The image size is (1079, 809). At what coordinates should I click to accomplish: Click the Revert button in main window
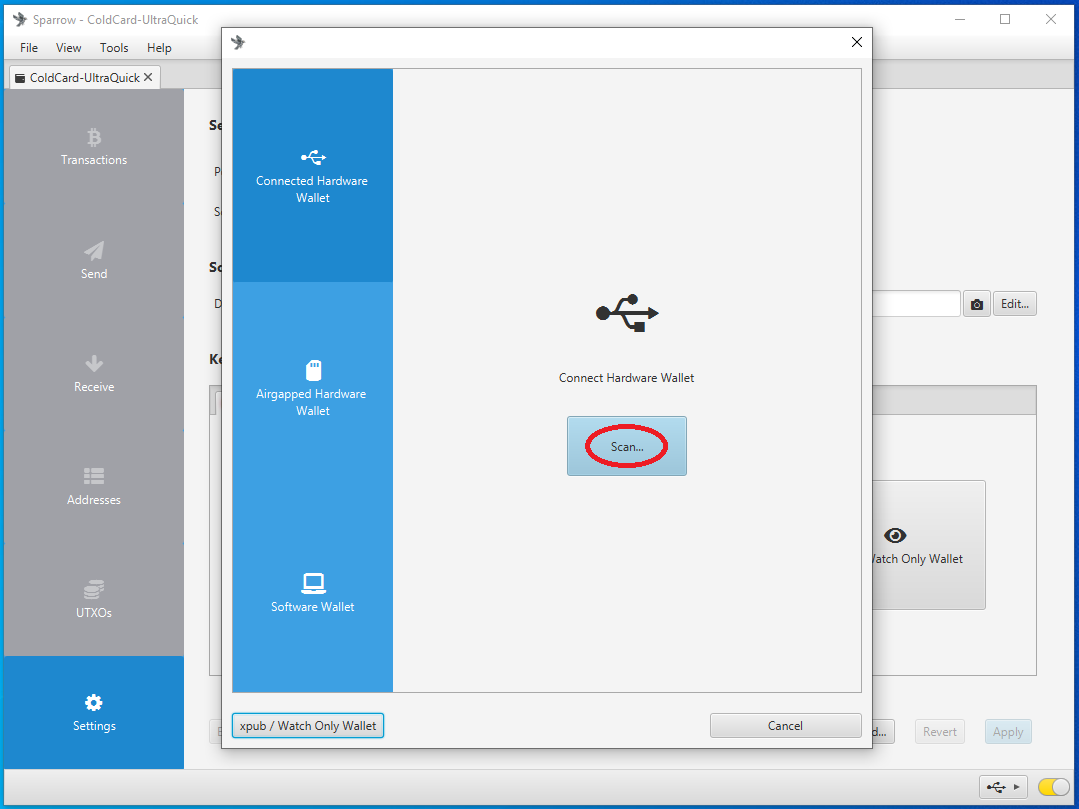(x=939, y=732)
